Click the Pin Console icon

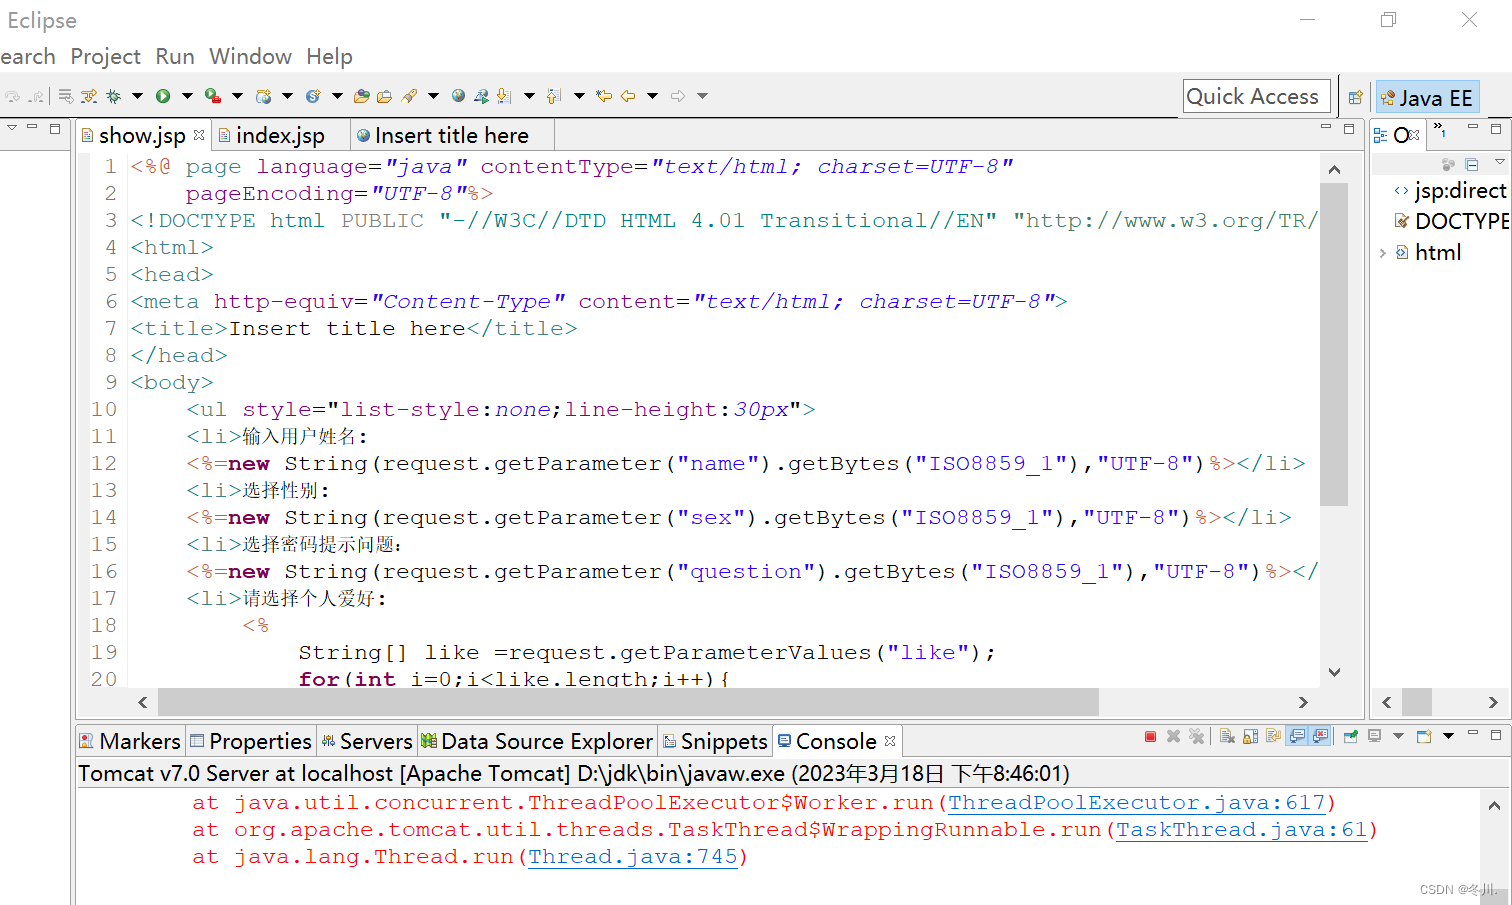[x=1350, y=737]
